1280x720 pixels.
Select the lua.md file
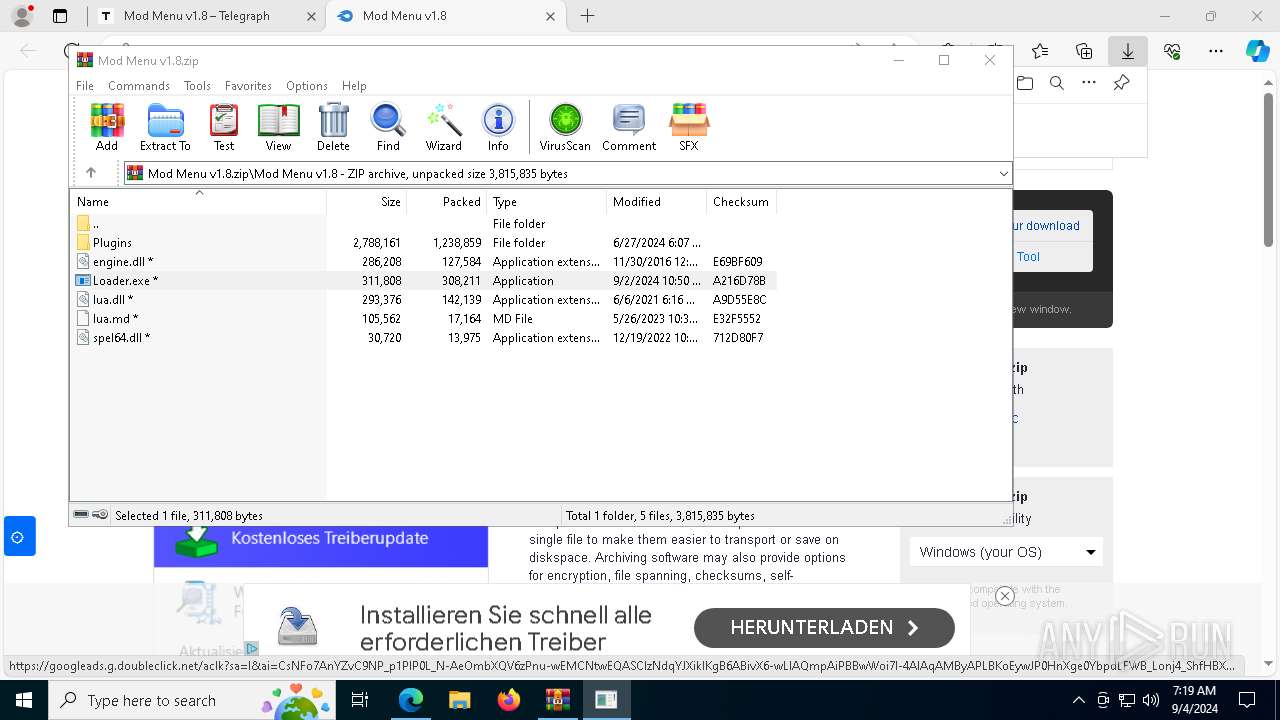tap(423, 319)
